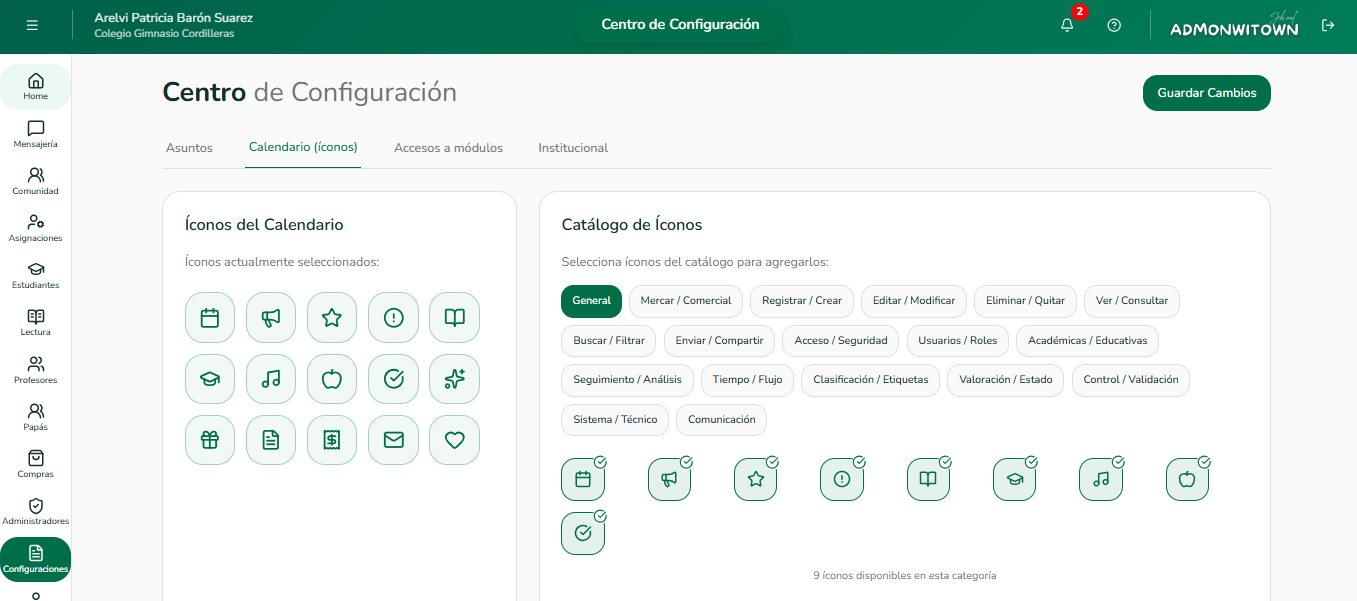
Task: Filter by Enviar / Compartir category
Action: pos(719,341)
